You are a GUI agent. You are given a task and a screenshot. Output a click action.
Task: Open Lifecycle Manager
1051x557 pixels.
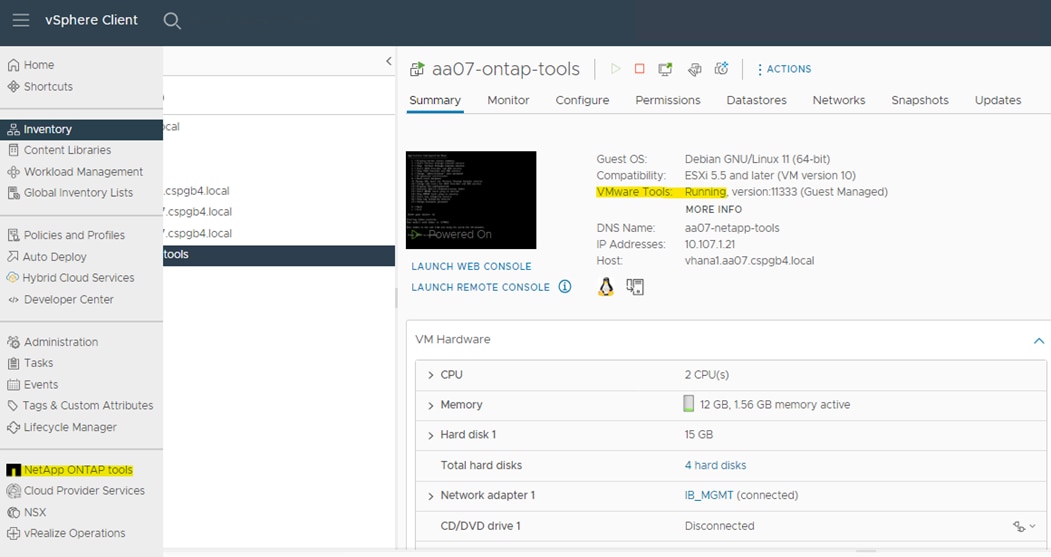(x=70, y=427)
